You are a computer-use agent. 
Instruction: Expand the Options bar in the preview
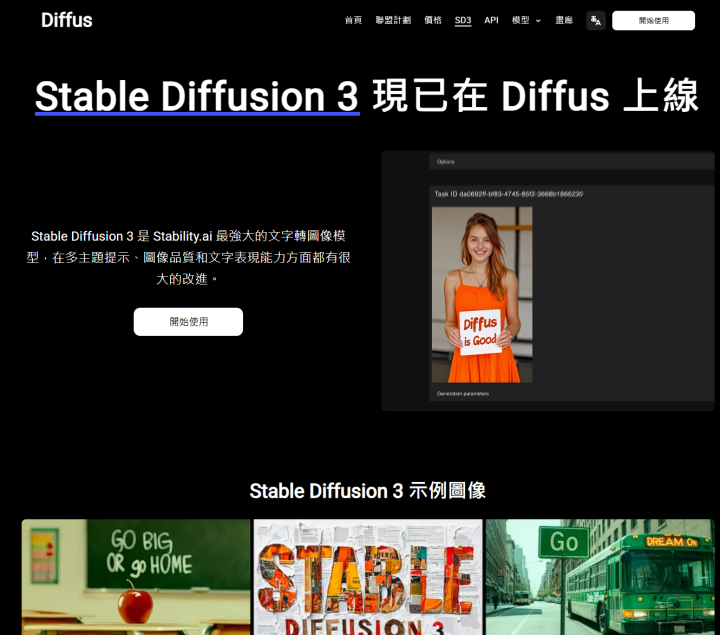[571, 161]
